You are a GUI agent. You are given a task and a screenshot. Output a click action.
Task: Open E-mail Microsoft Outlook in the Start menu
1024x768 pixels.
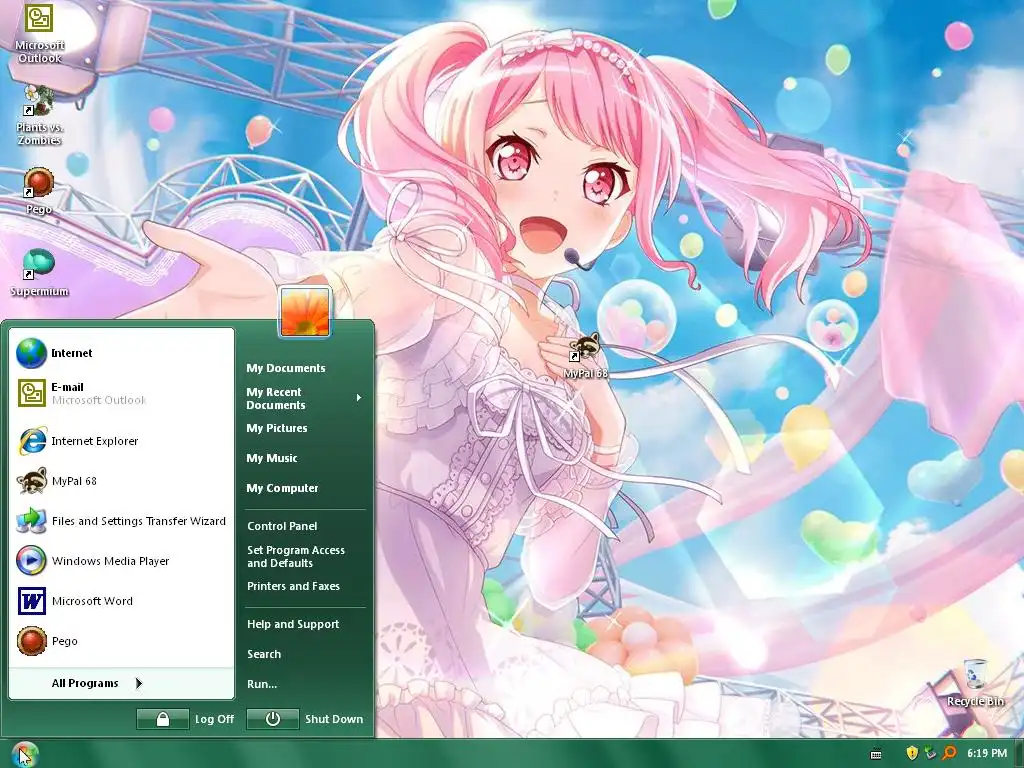coord(121,393)
